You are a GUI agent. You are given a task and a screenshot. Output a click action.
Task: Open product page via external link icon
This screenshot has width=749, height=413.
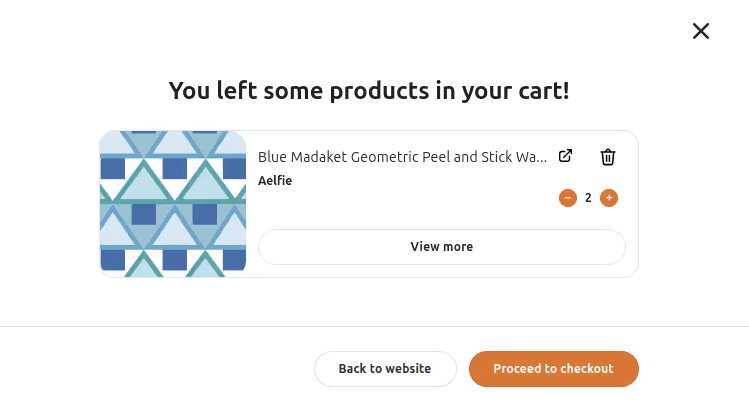(x=565, y=156)
